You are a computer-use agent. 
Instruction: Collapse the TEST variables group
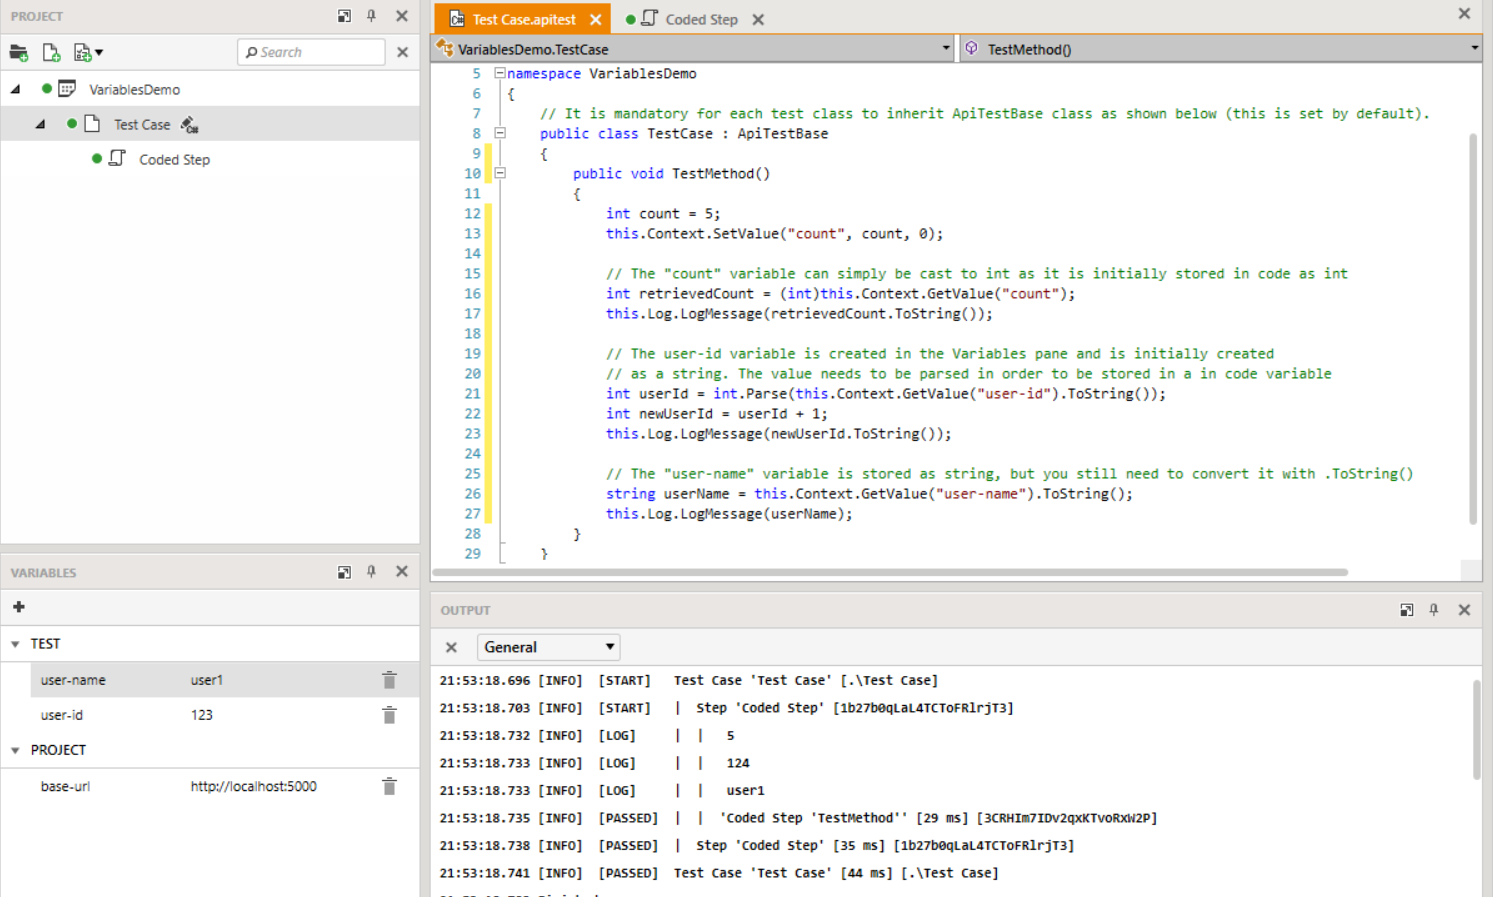point(15,644)
